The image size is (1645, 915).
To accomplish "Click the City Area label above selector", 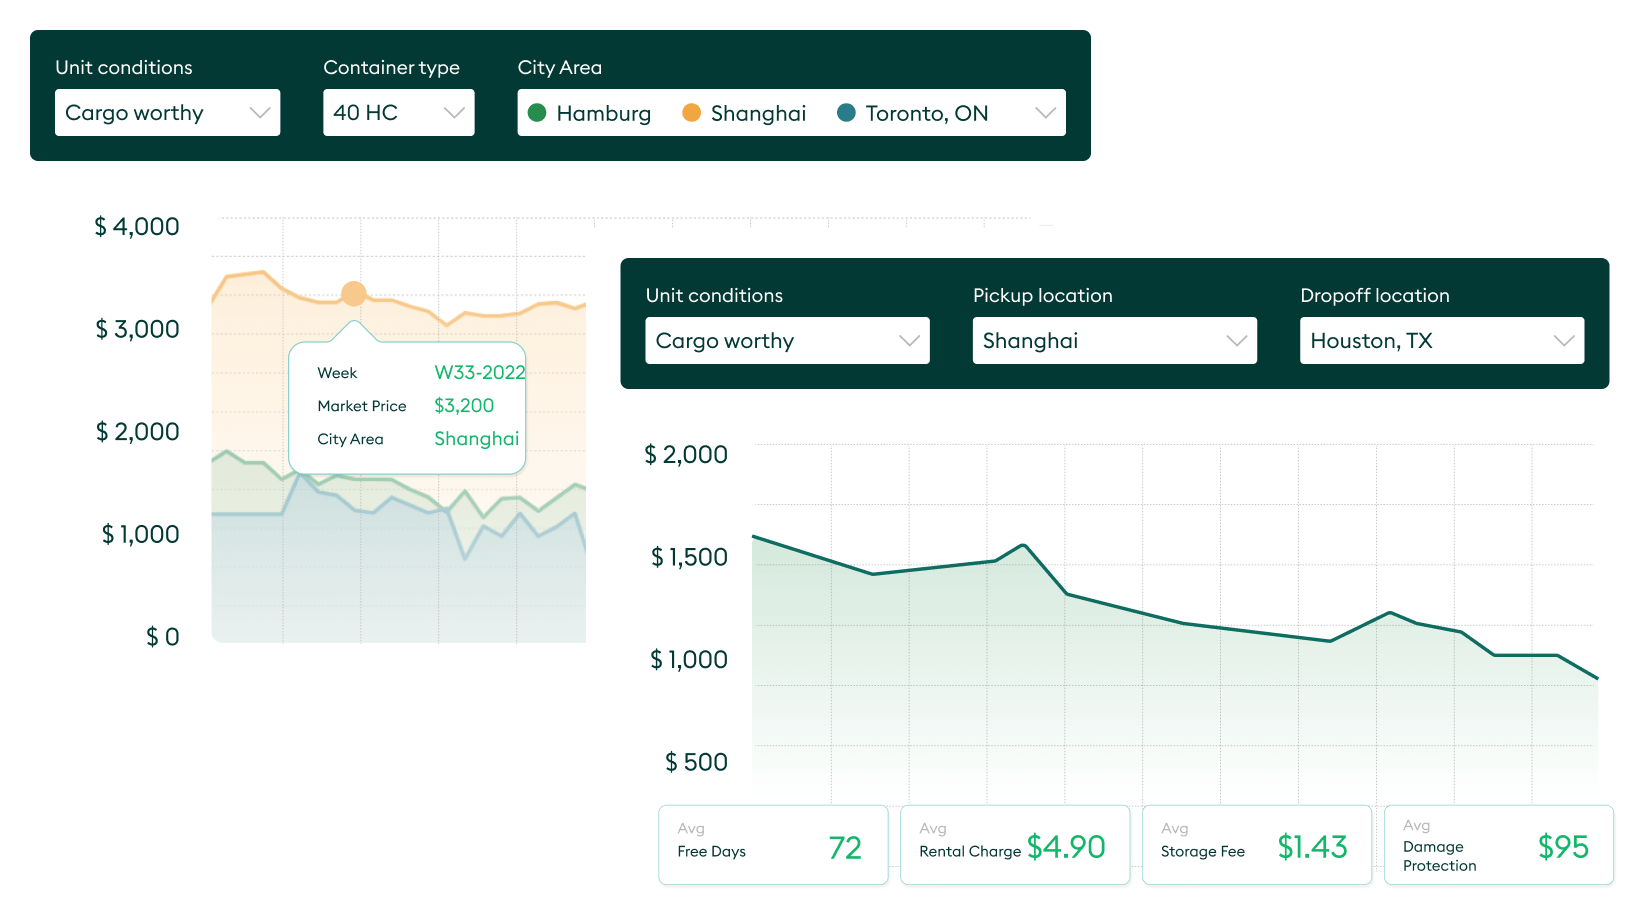I will pos(560,68).
